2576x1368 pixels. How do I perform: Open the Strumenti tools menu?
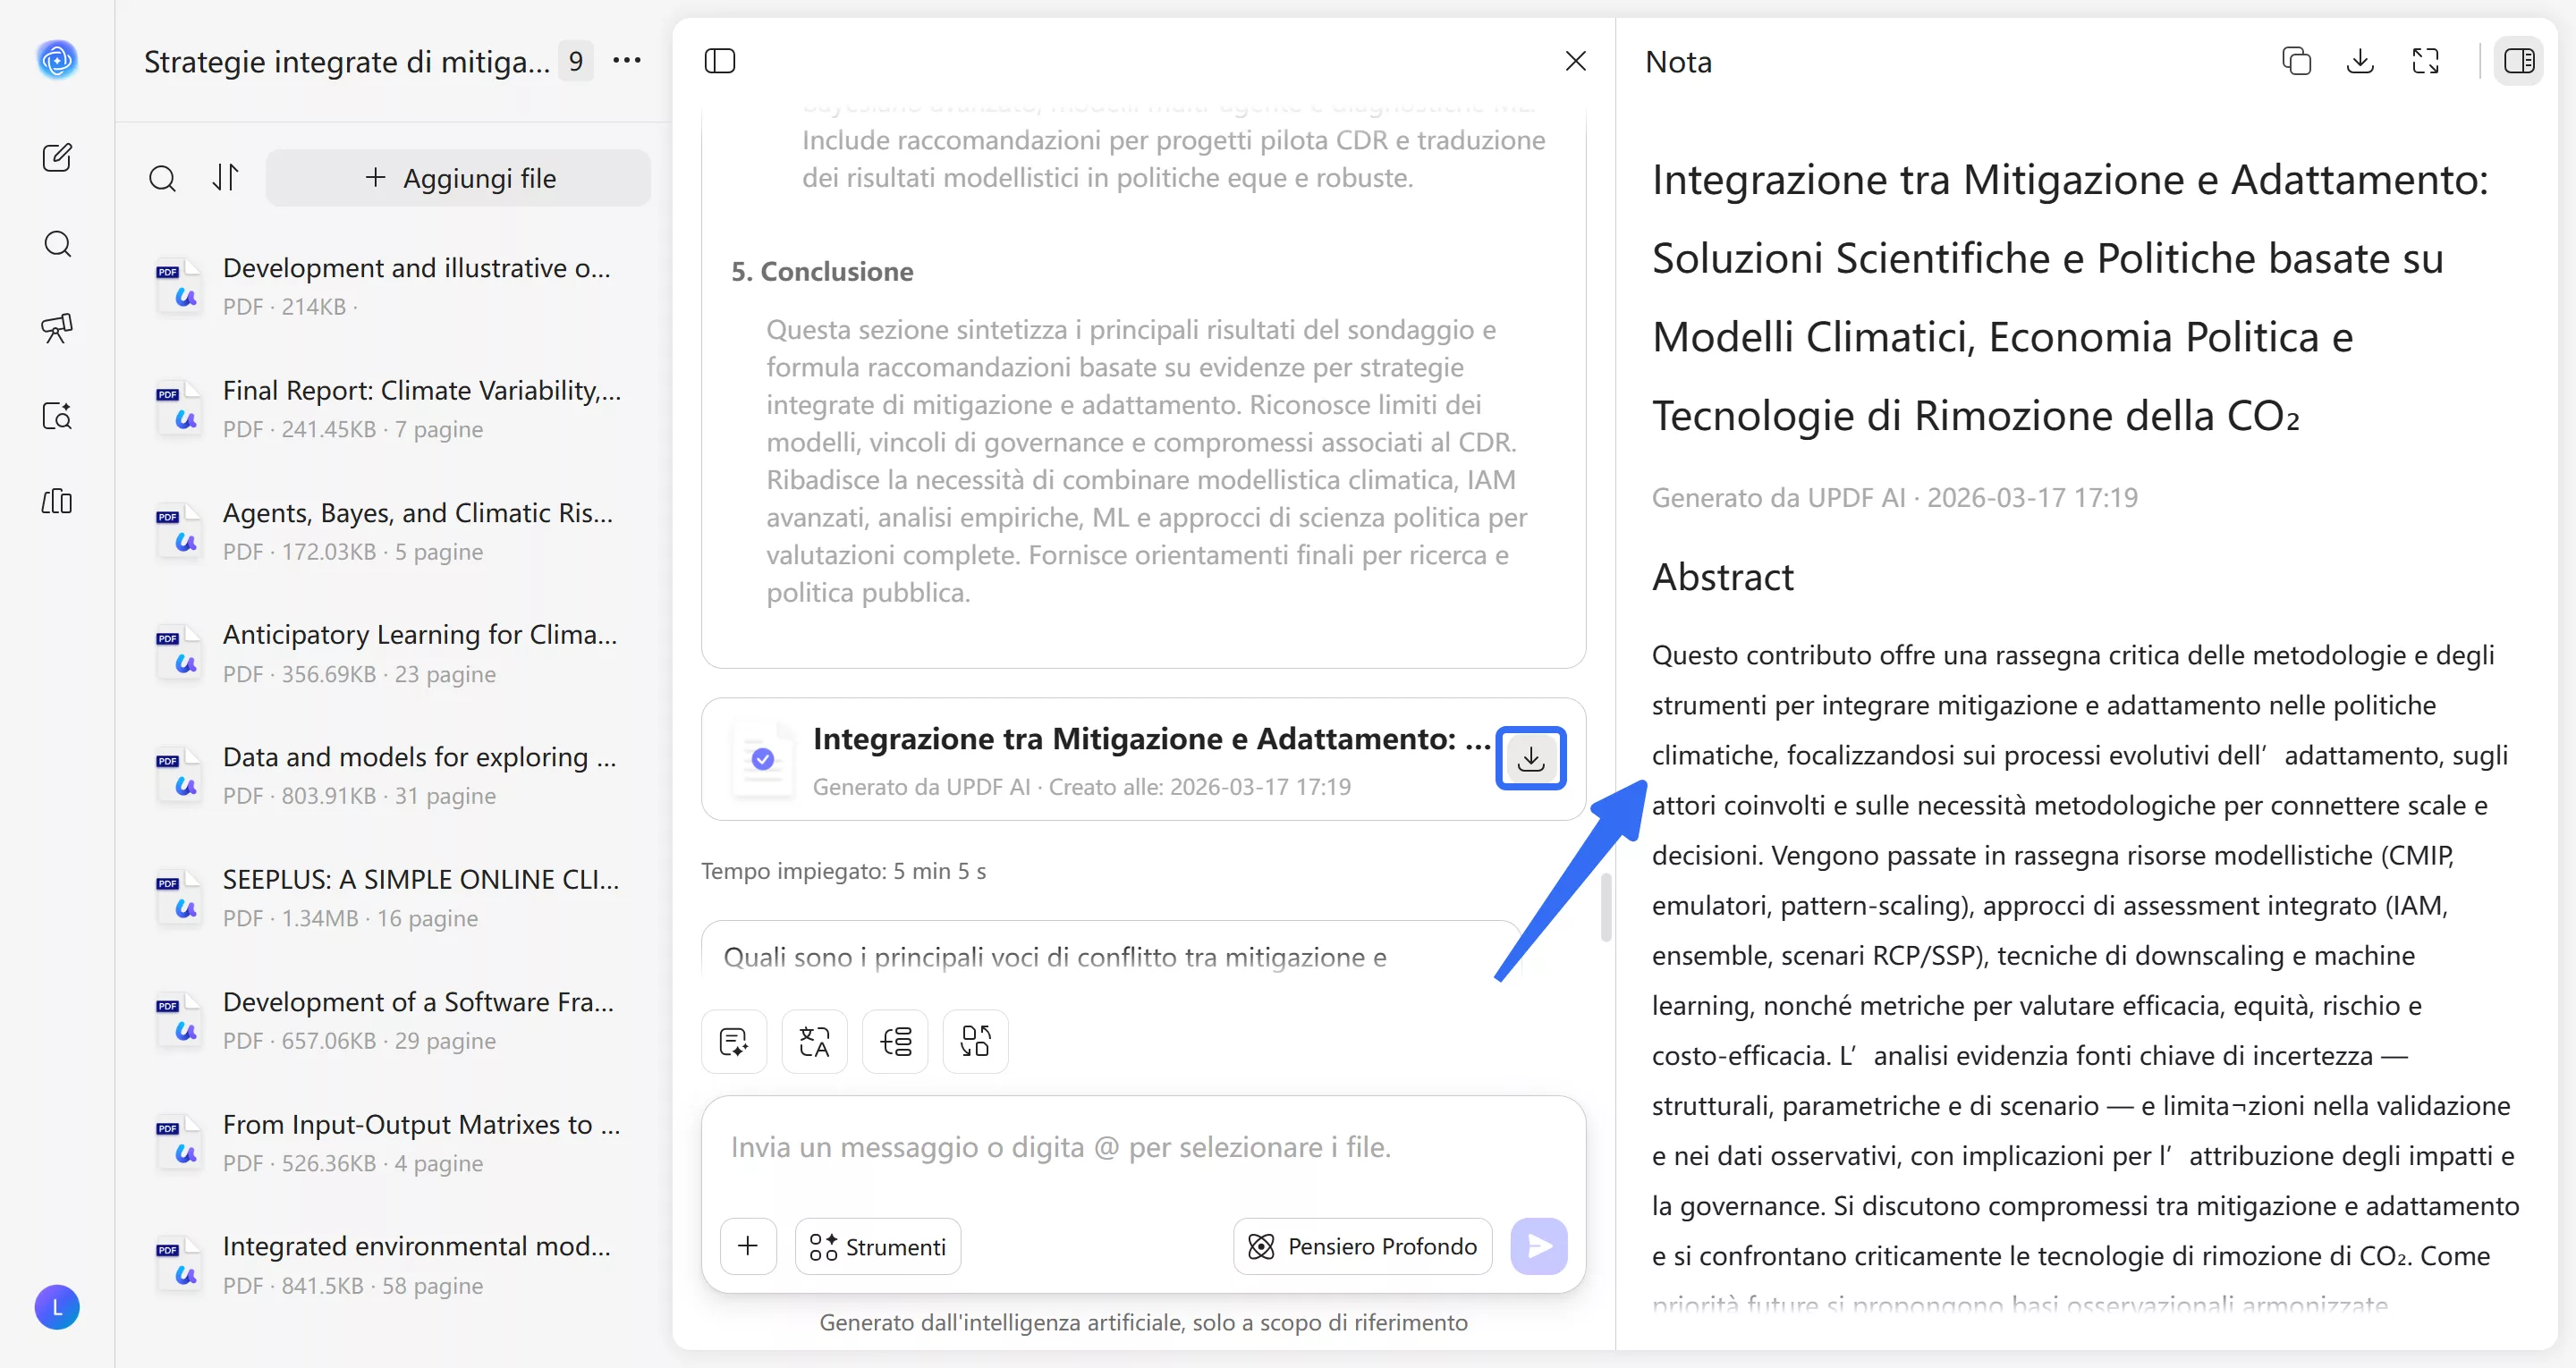pyautogui.click(x=877, y=1246)
